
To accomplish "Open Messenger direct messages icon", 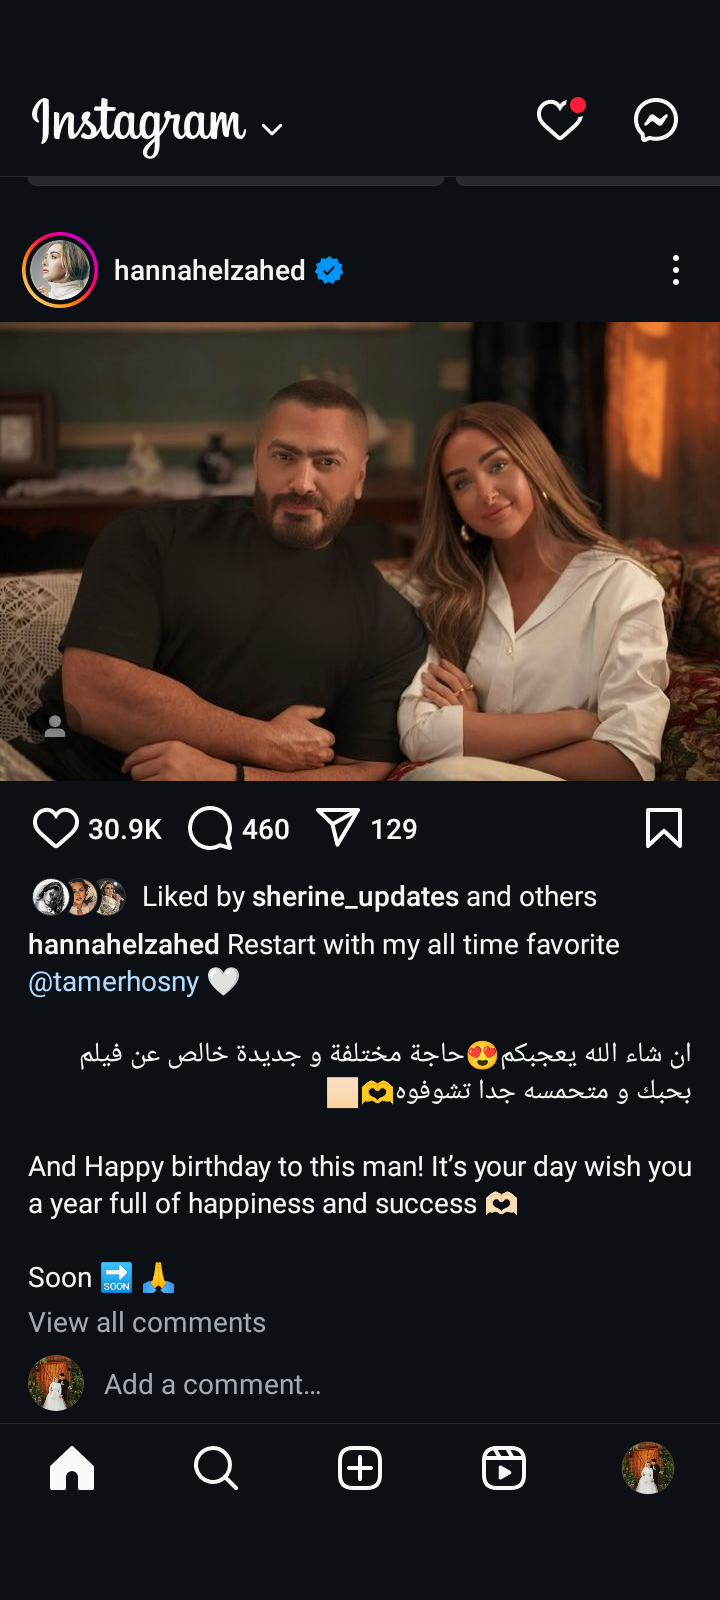I will point(656,120).
